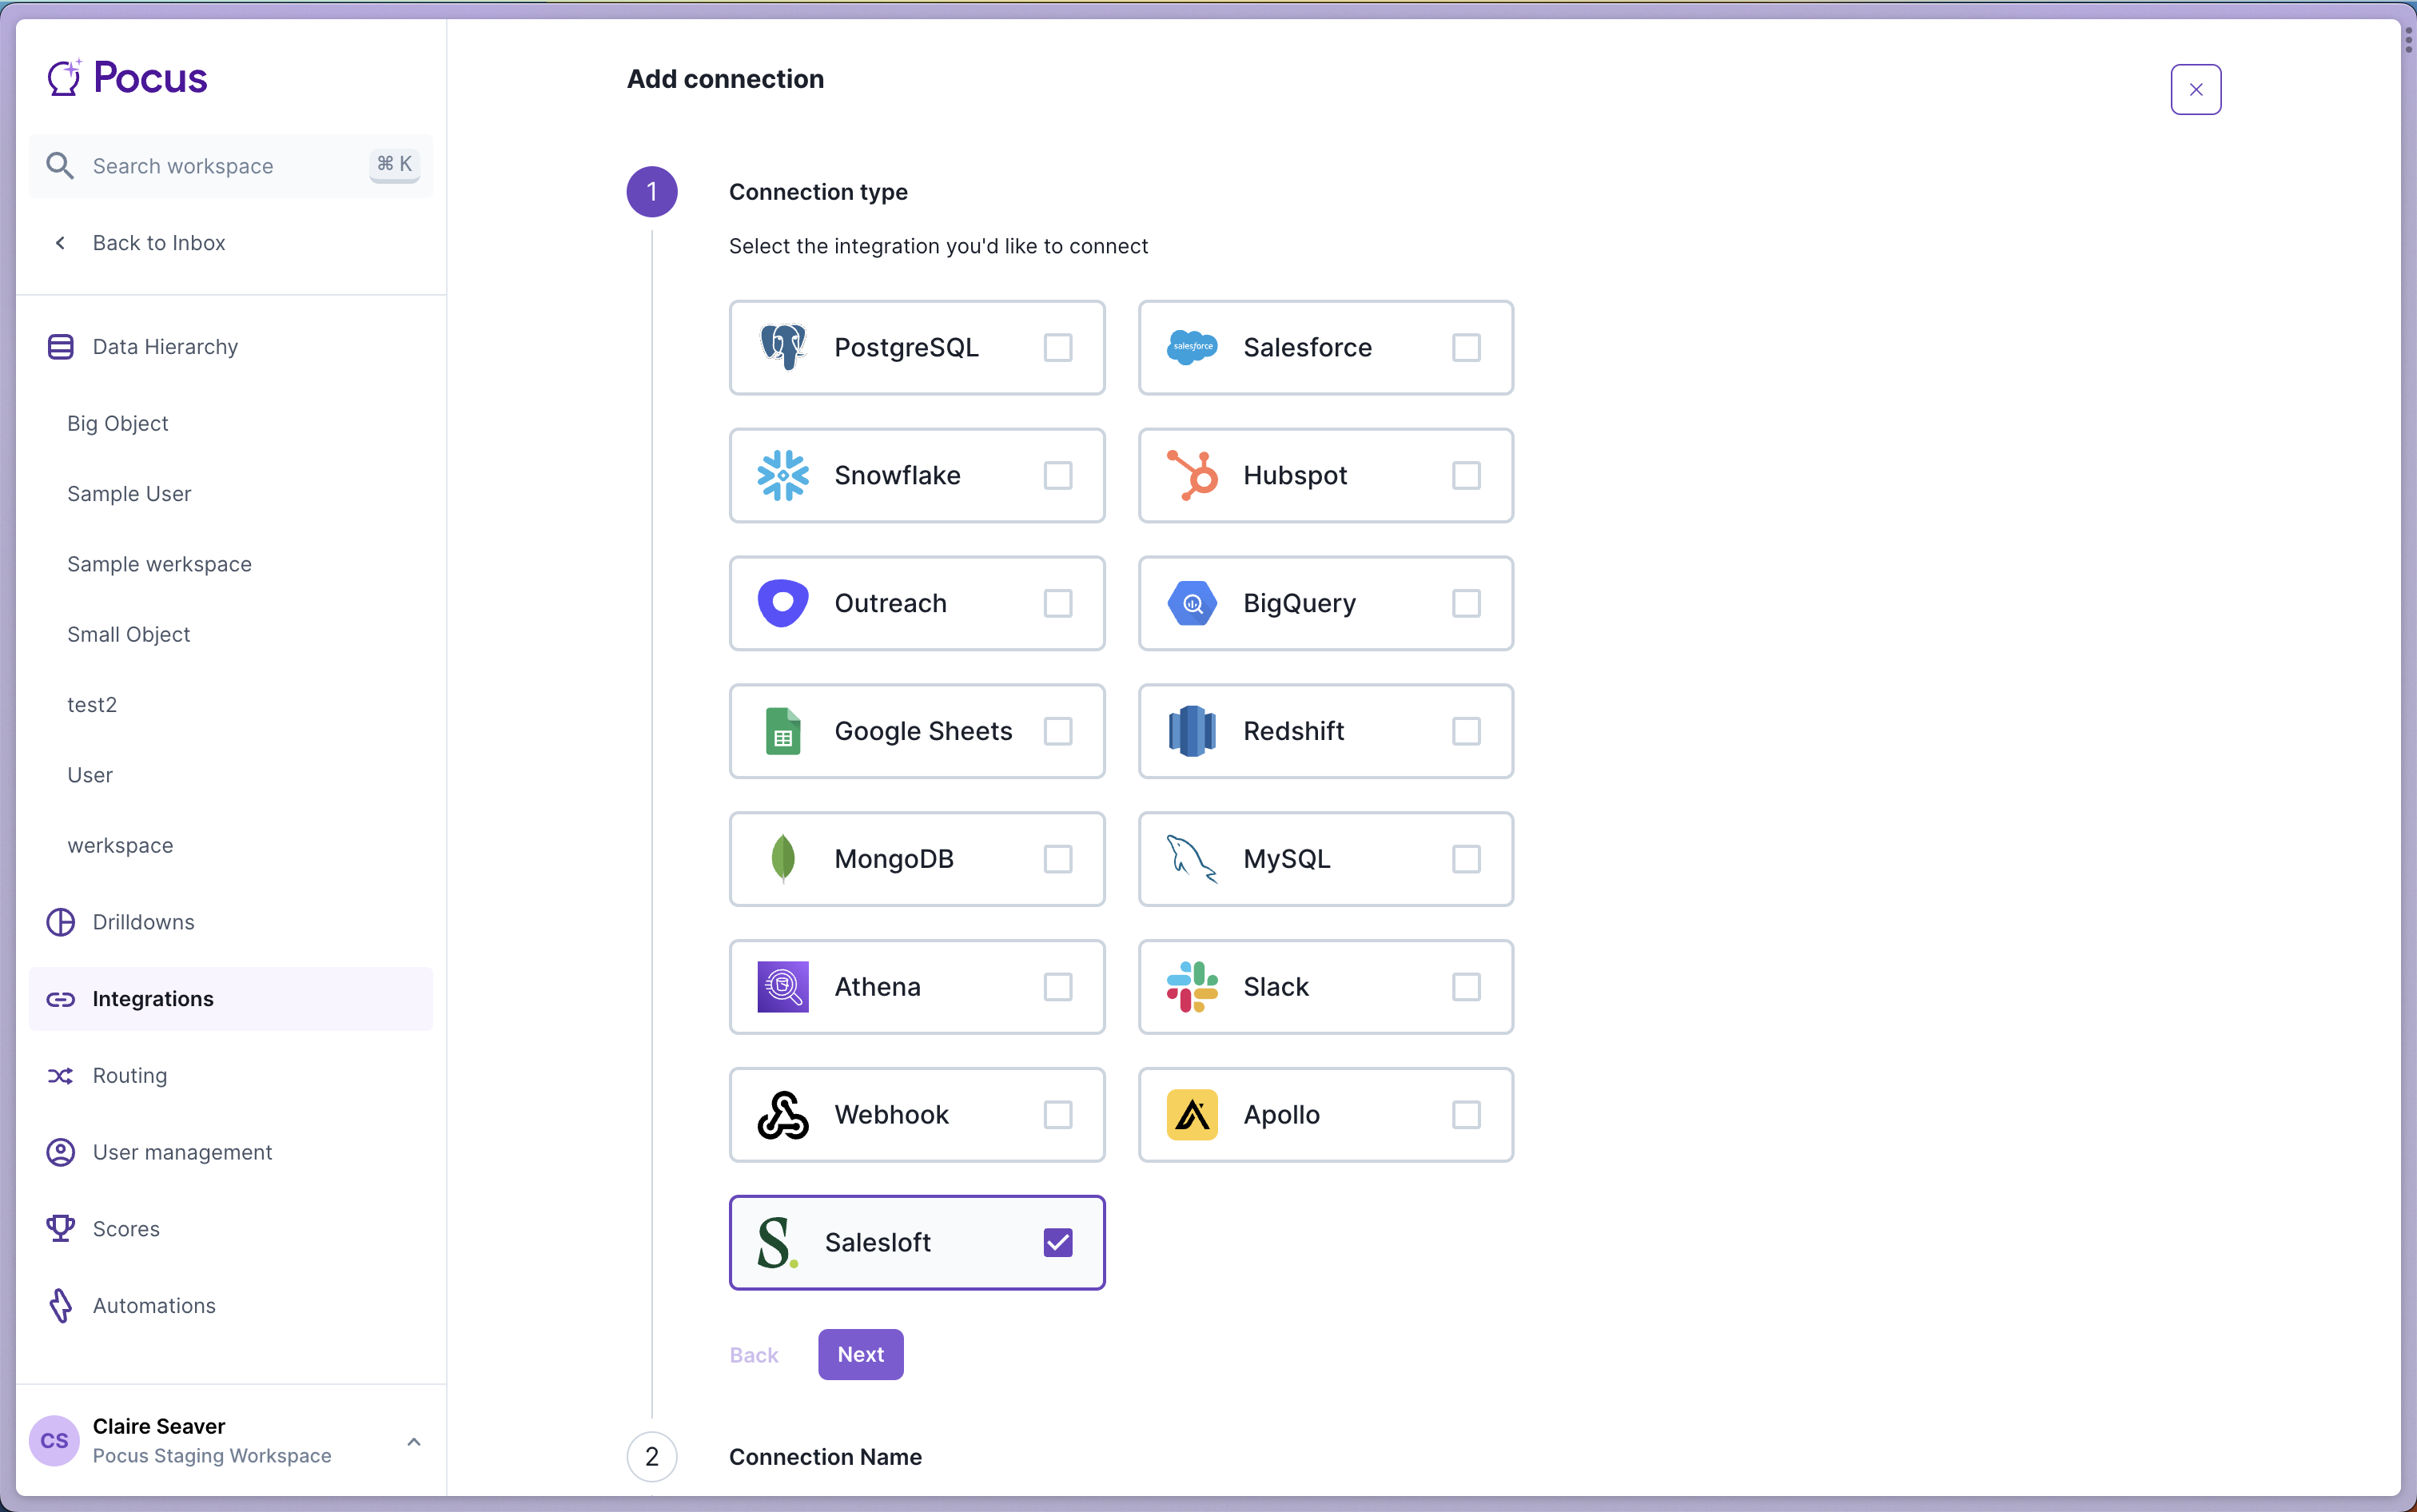Select the Sample User tree item
Image resolution: width=2417 pixels, height=1512 pixels.
point(129,494)
